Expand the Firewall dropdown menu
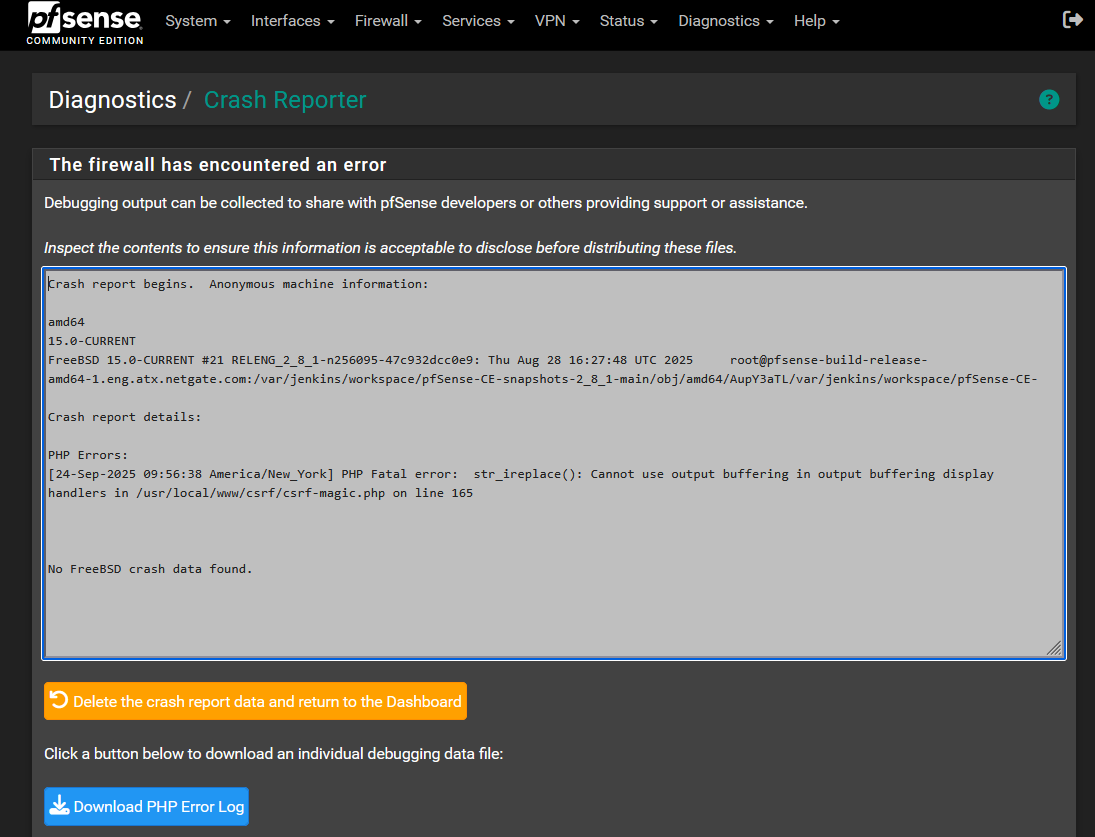This screenshot has height=837, width=1095. coord(388,21)
